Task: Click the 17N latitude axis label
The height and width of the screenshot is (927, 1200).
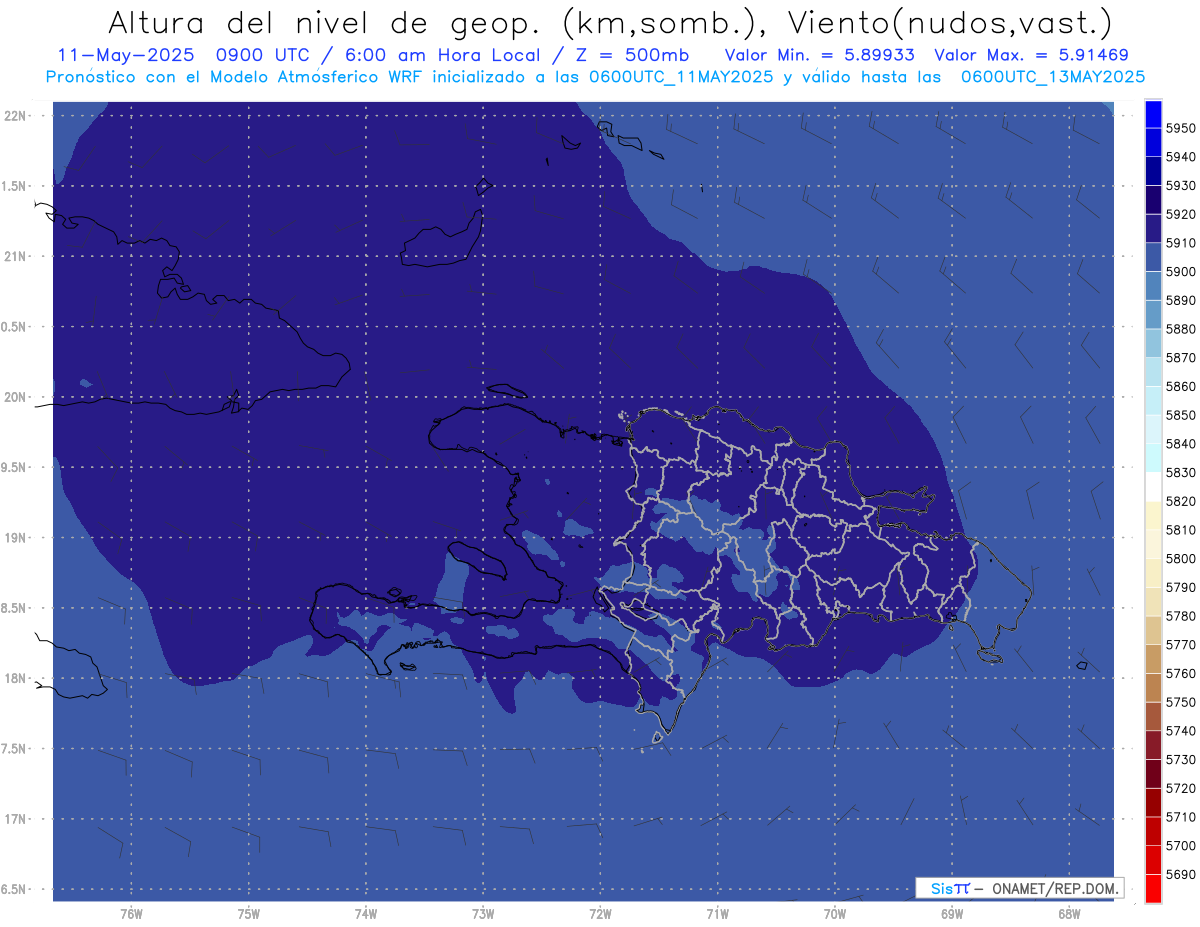Action: [16, 819]
